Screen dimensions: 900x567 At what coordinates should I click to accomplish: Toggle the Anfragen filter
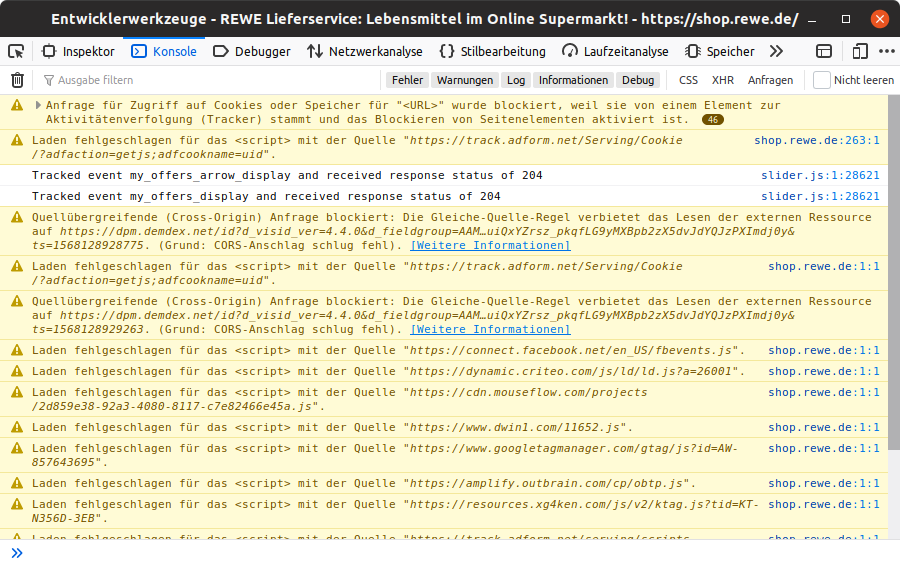770,80
